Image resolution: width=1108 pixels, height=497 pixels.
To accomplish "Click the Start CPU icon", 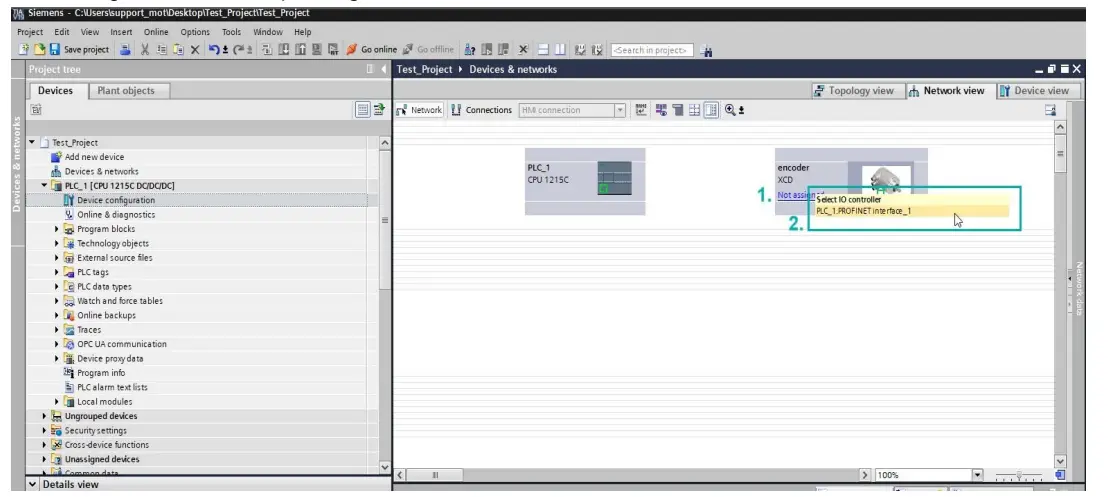I will click(x=486, y=49).
